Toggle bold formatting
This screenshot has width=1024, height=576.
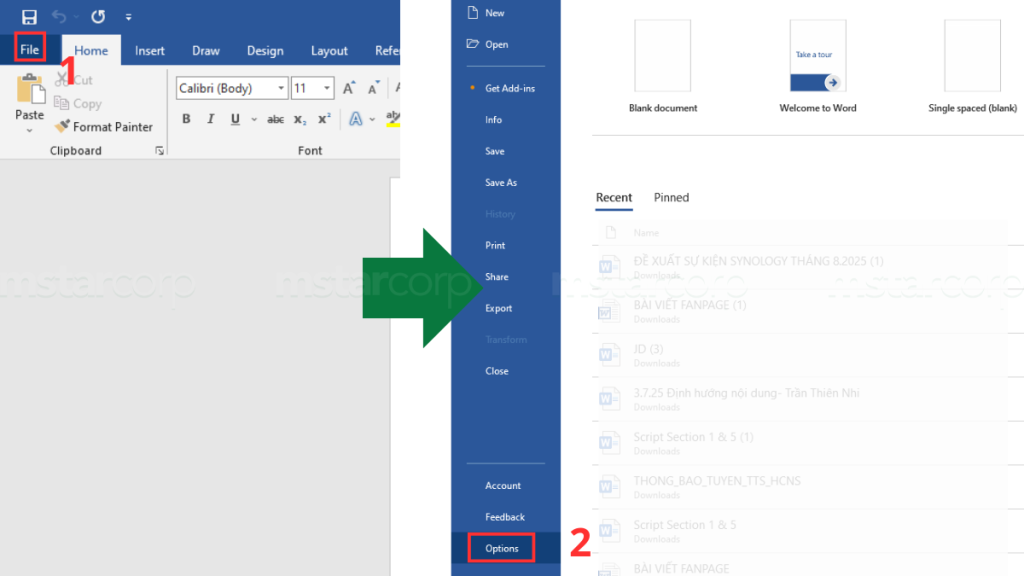(186, 119)
